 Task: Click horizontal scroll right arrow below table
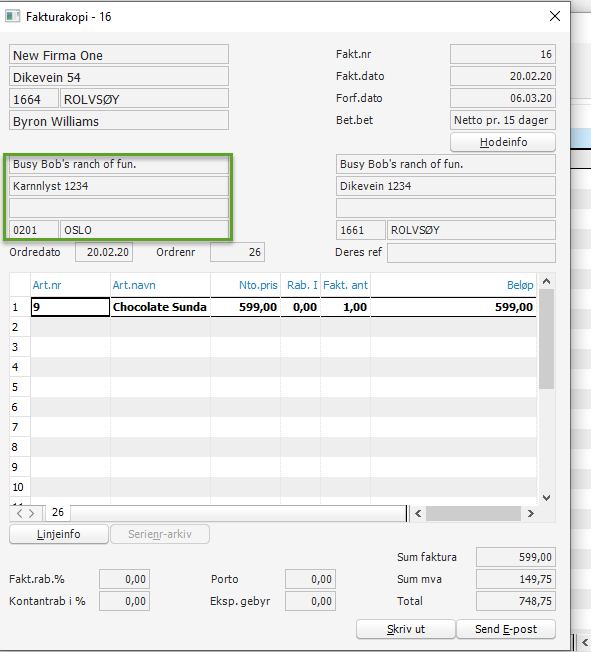coord(530,514)
